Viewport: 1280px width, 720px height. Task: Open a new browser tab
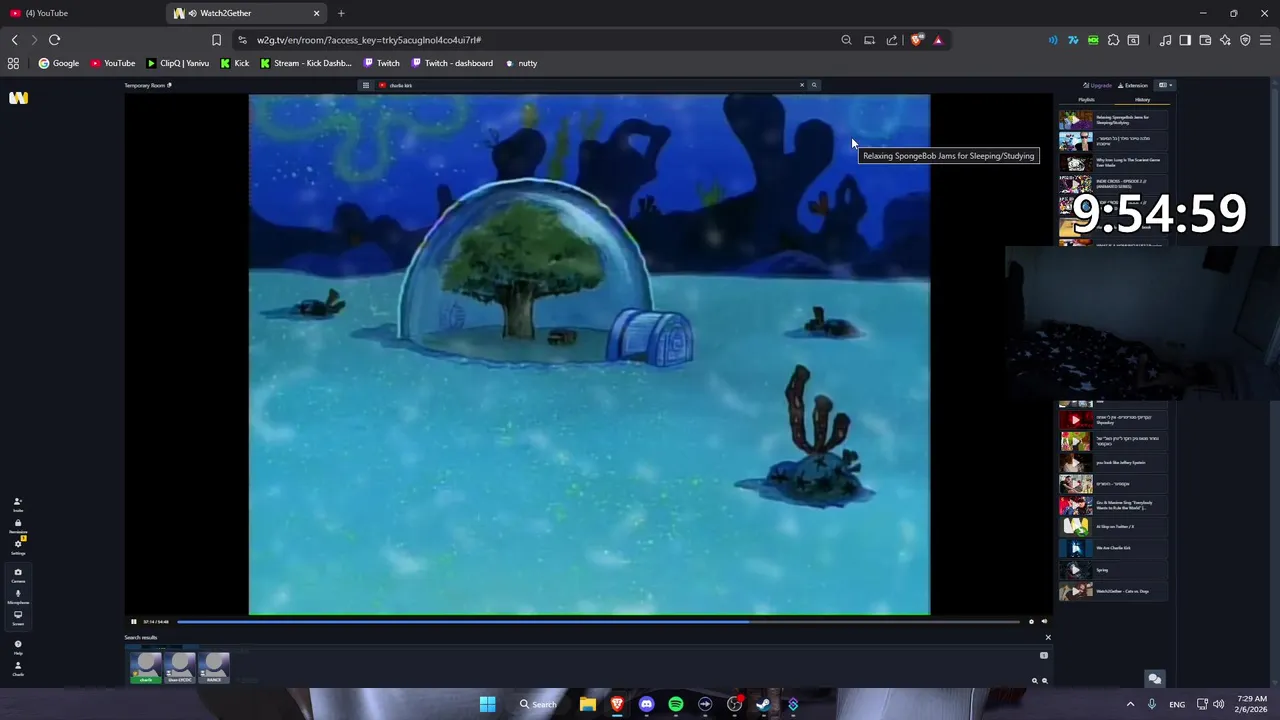pos(341,13)
